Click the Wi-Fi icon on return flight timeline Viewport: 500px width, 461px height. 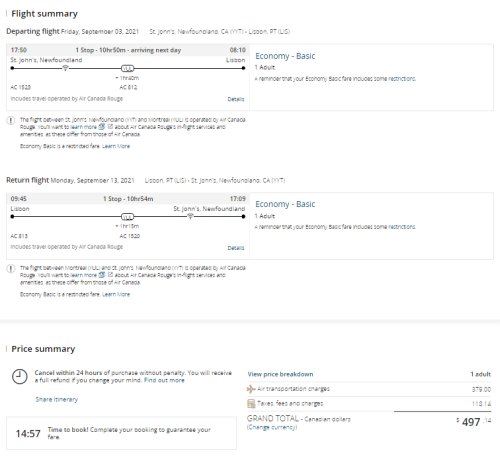point(190,216)
